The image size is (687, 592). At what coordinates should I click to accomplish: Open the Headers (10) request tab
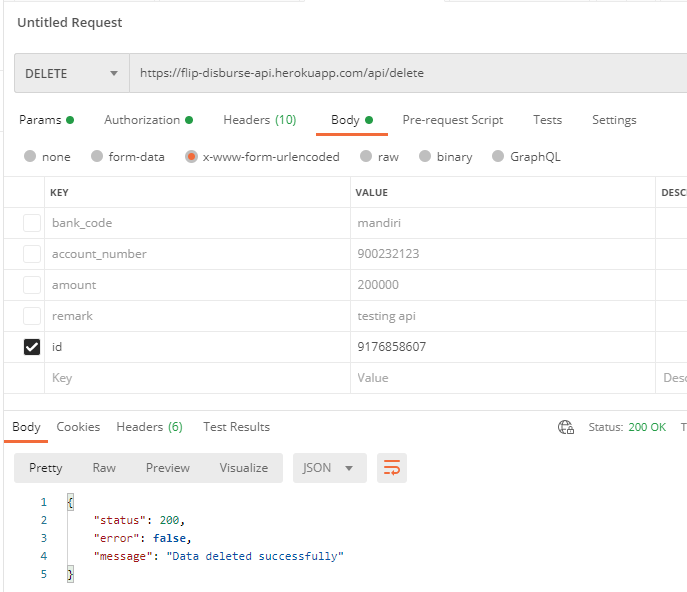click(260, 120)
